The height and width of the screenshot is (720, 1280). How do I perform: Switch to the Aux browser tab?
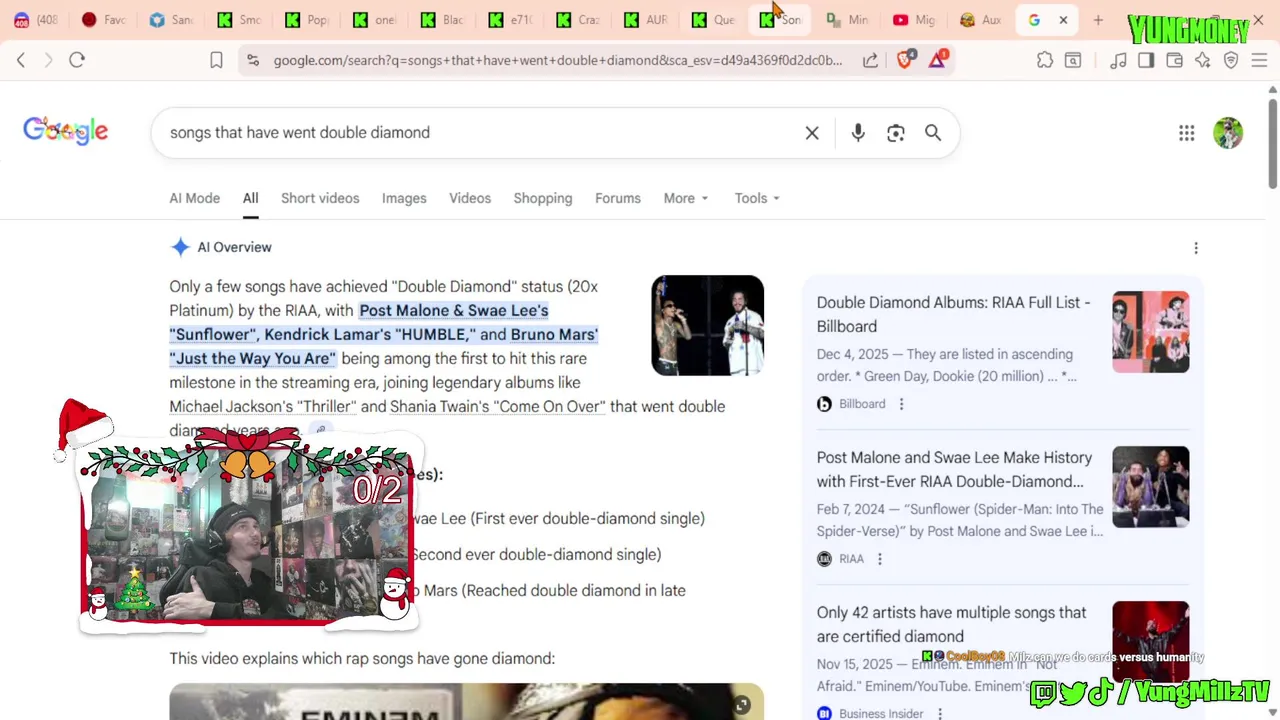pyautogui.click(x=980, y=20)
